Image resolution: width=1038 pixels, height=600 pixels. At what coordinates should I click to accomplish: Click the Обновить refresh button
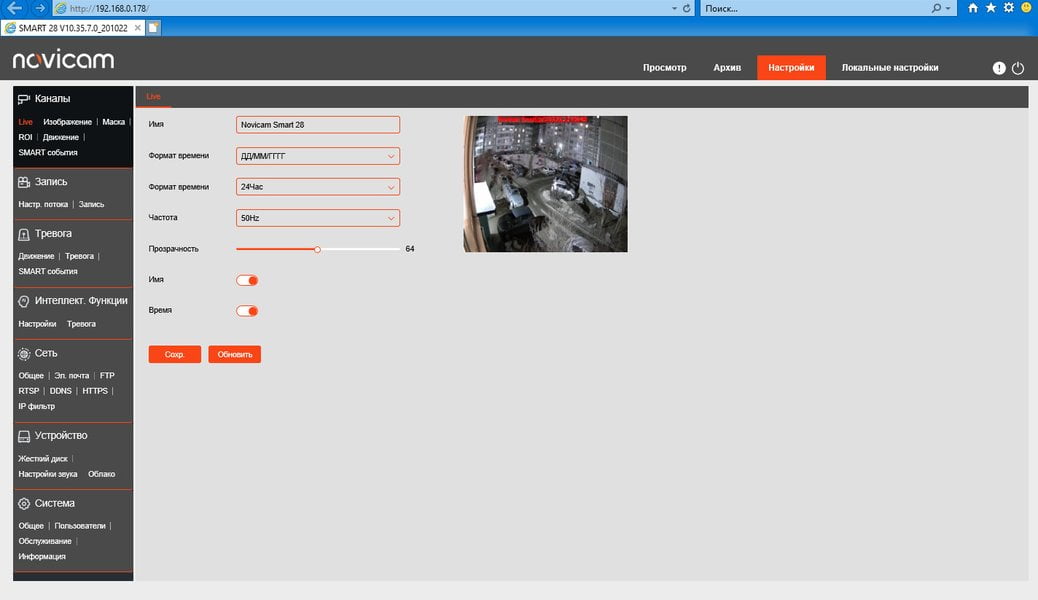234,354
